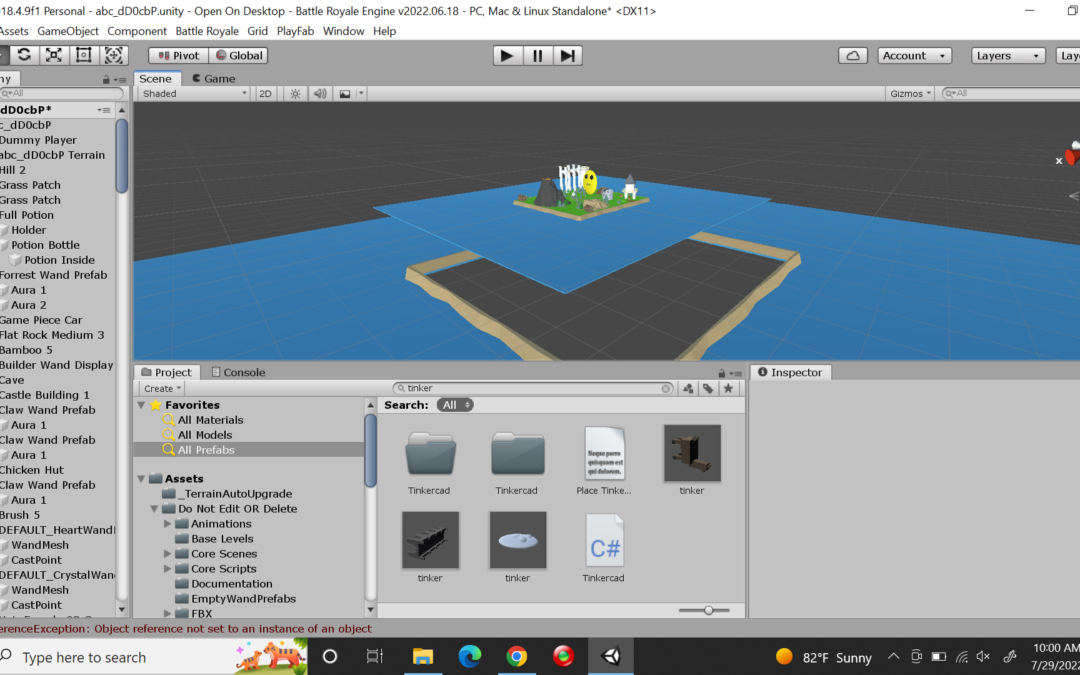Open the PlayFab menu
The image size is (1080, 675).
295,31
